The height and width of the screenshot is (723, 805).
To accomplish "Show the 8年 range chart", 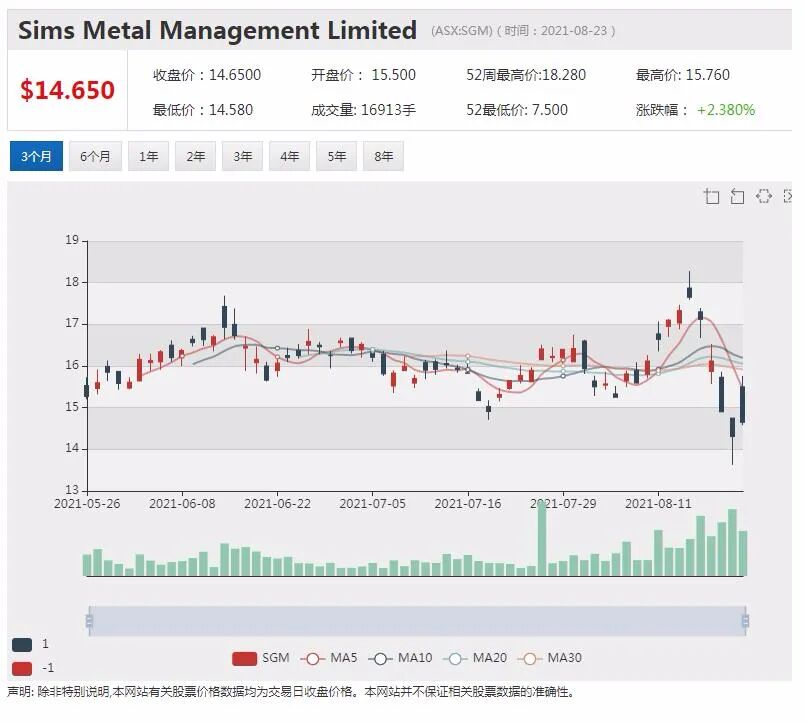I will [384, 156].
